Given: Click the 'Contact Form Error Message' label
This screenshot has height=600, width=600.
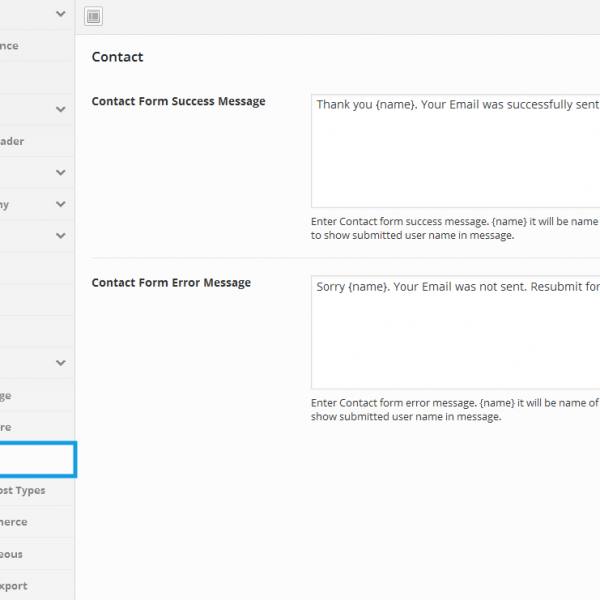Looking at the screenshot, I should 171,283.
